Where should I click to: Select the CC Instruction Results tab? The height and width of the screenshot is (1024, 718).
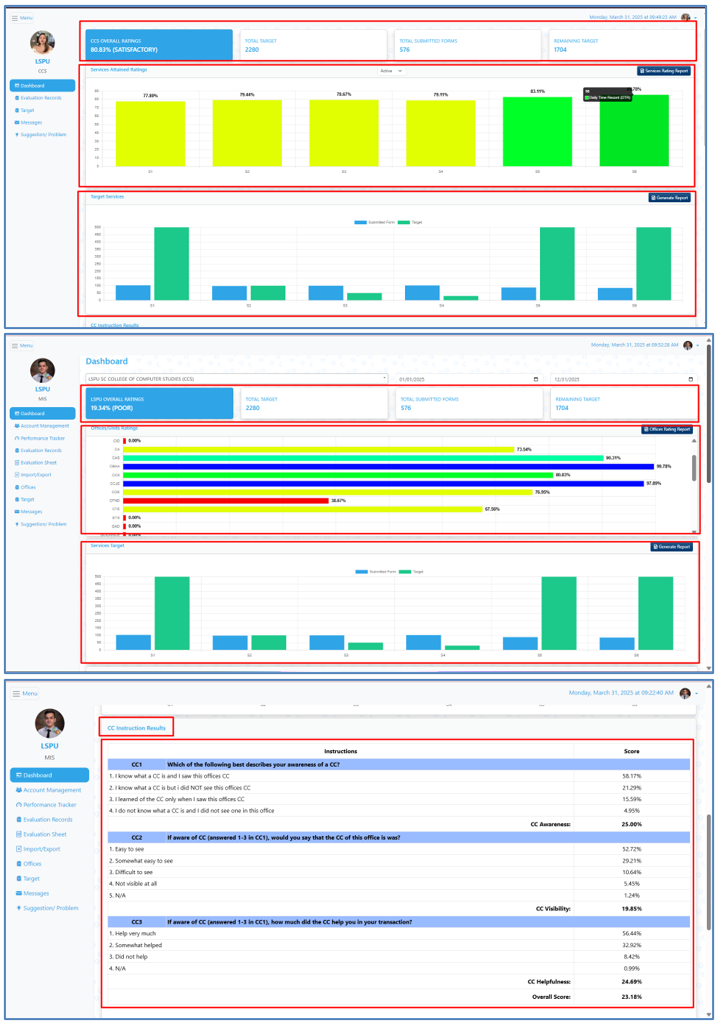[x=136, y=728]
